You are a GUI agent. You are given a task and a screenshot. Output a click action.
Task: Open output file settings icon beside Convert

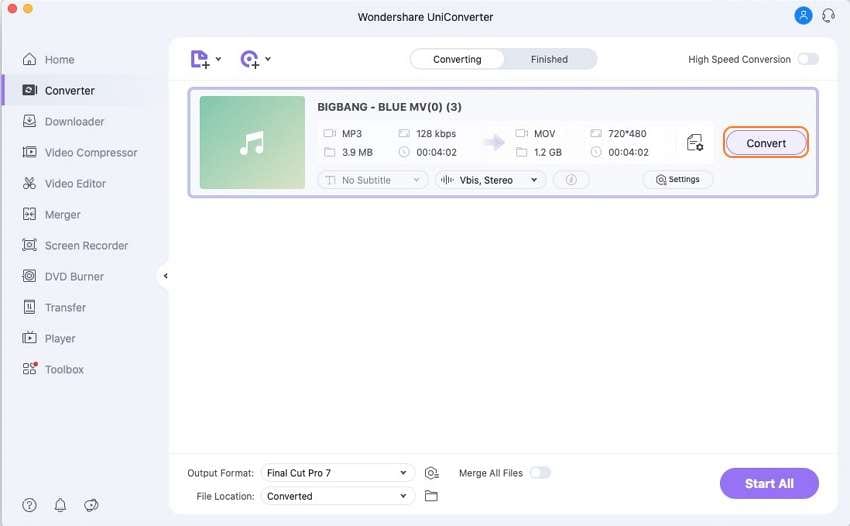pos(694,143)
